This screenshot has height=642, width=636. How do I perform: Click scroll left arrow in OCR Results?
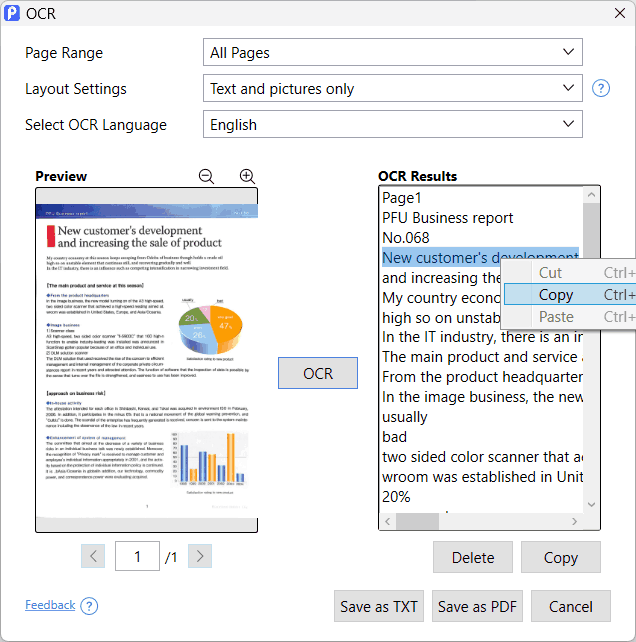(x=388, y=521)
